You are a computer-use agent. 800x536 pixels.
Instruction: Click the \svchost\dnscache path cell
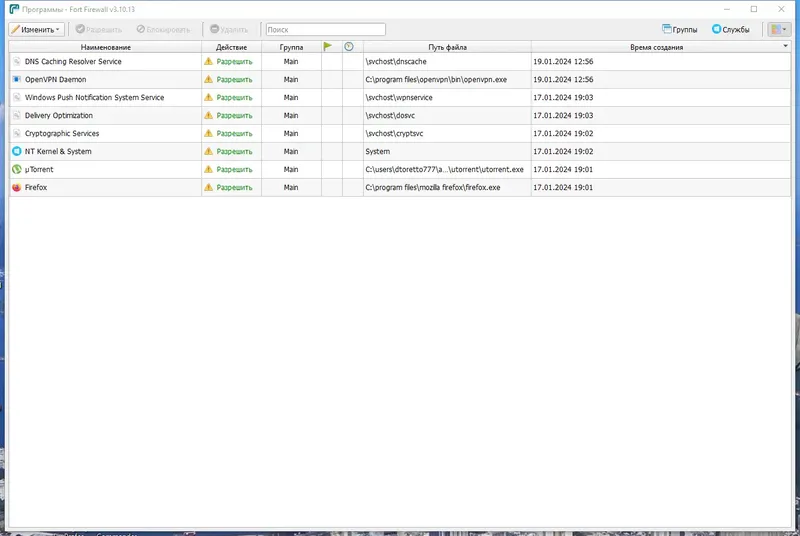click(447, 62)
